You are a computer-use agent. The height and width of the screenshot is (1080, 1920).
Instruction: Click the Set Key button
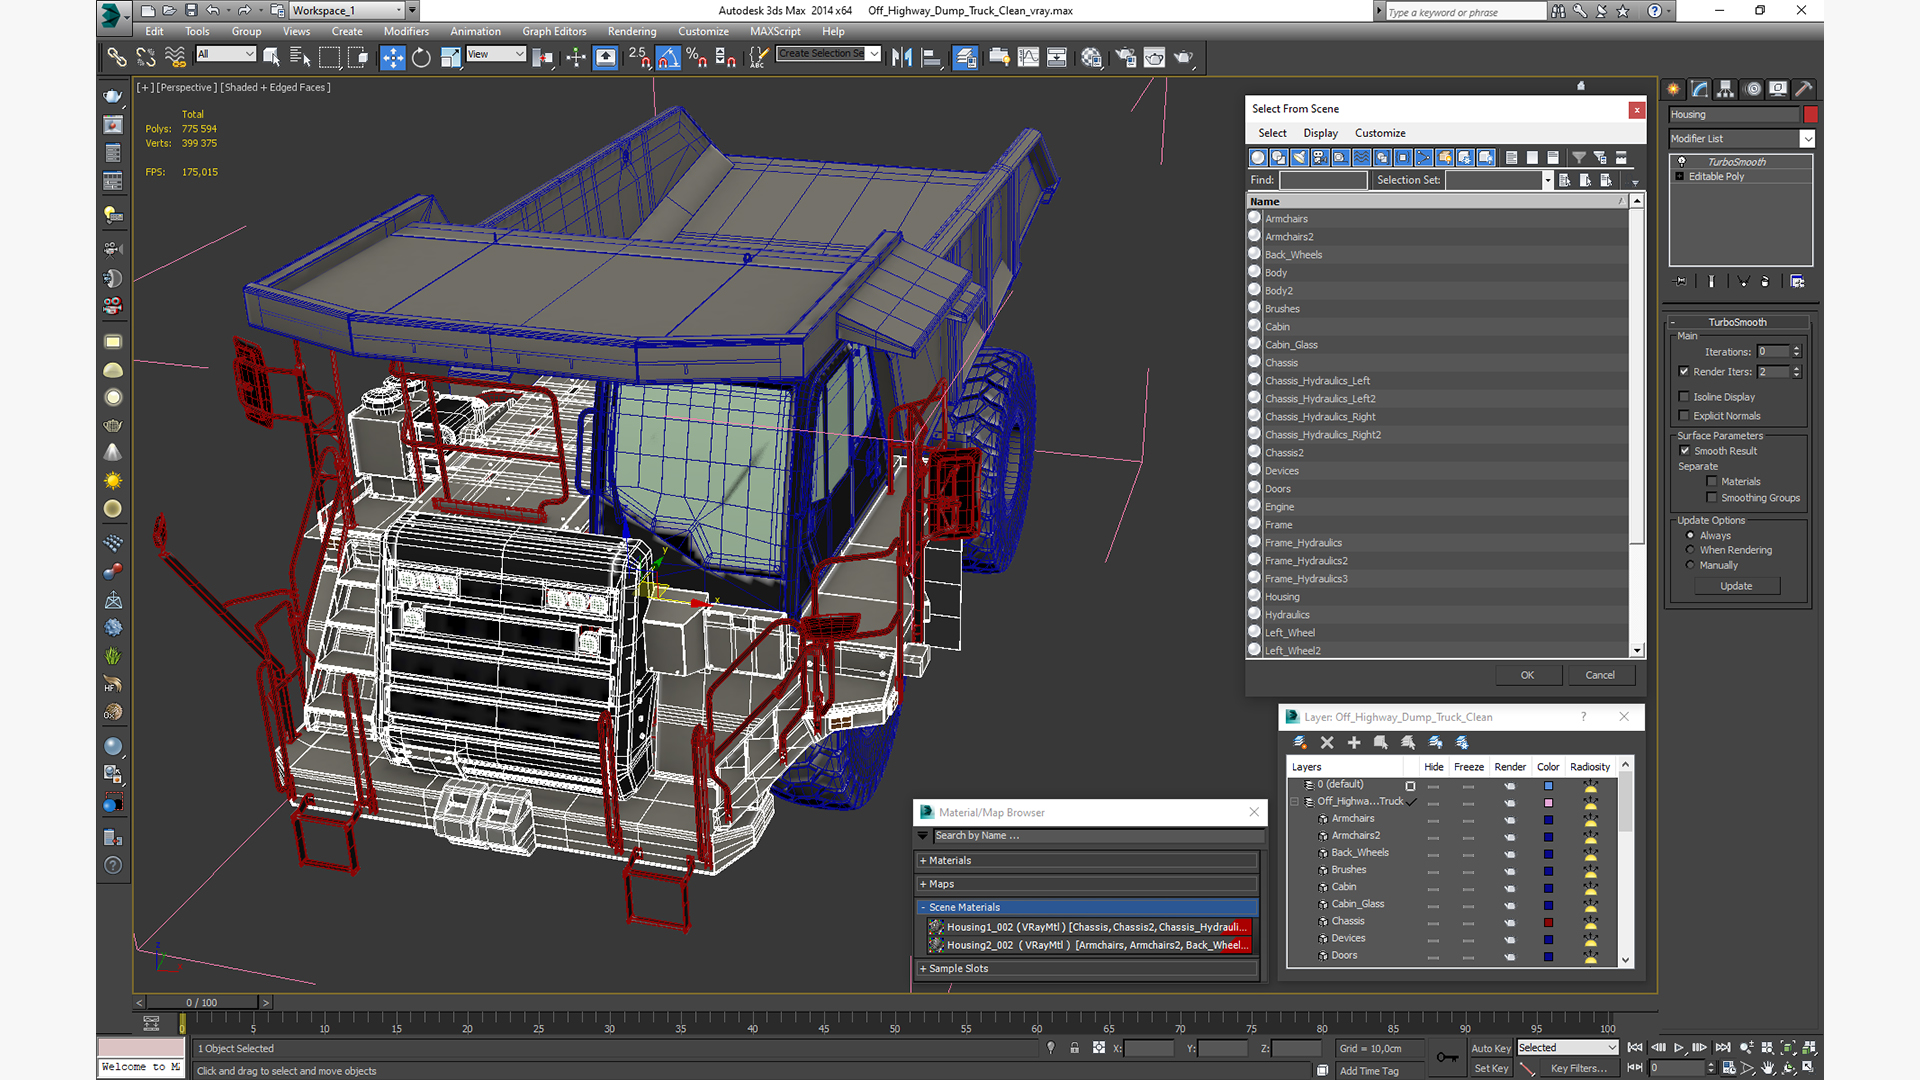1490,1069
